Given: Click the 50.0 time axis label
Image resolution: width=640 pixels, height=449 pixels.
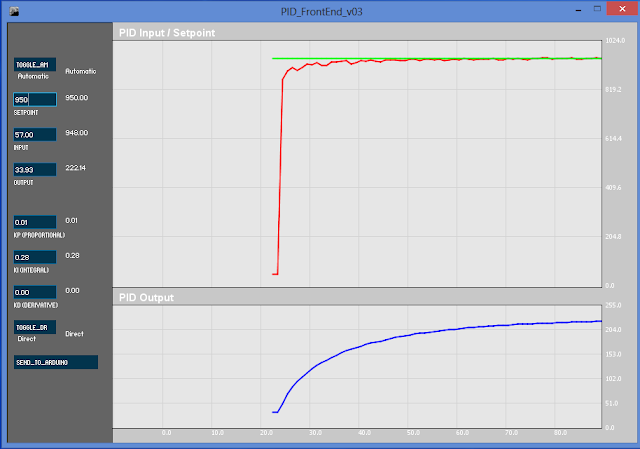Looking at the screenshot, I should point(413,433).
